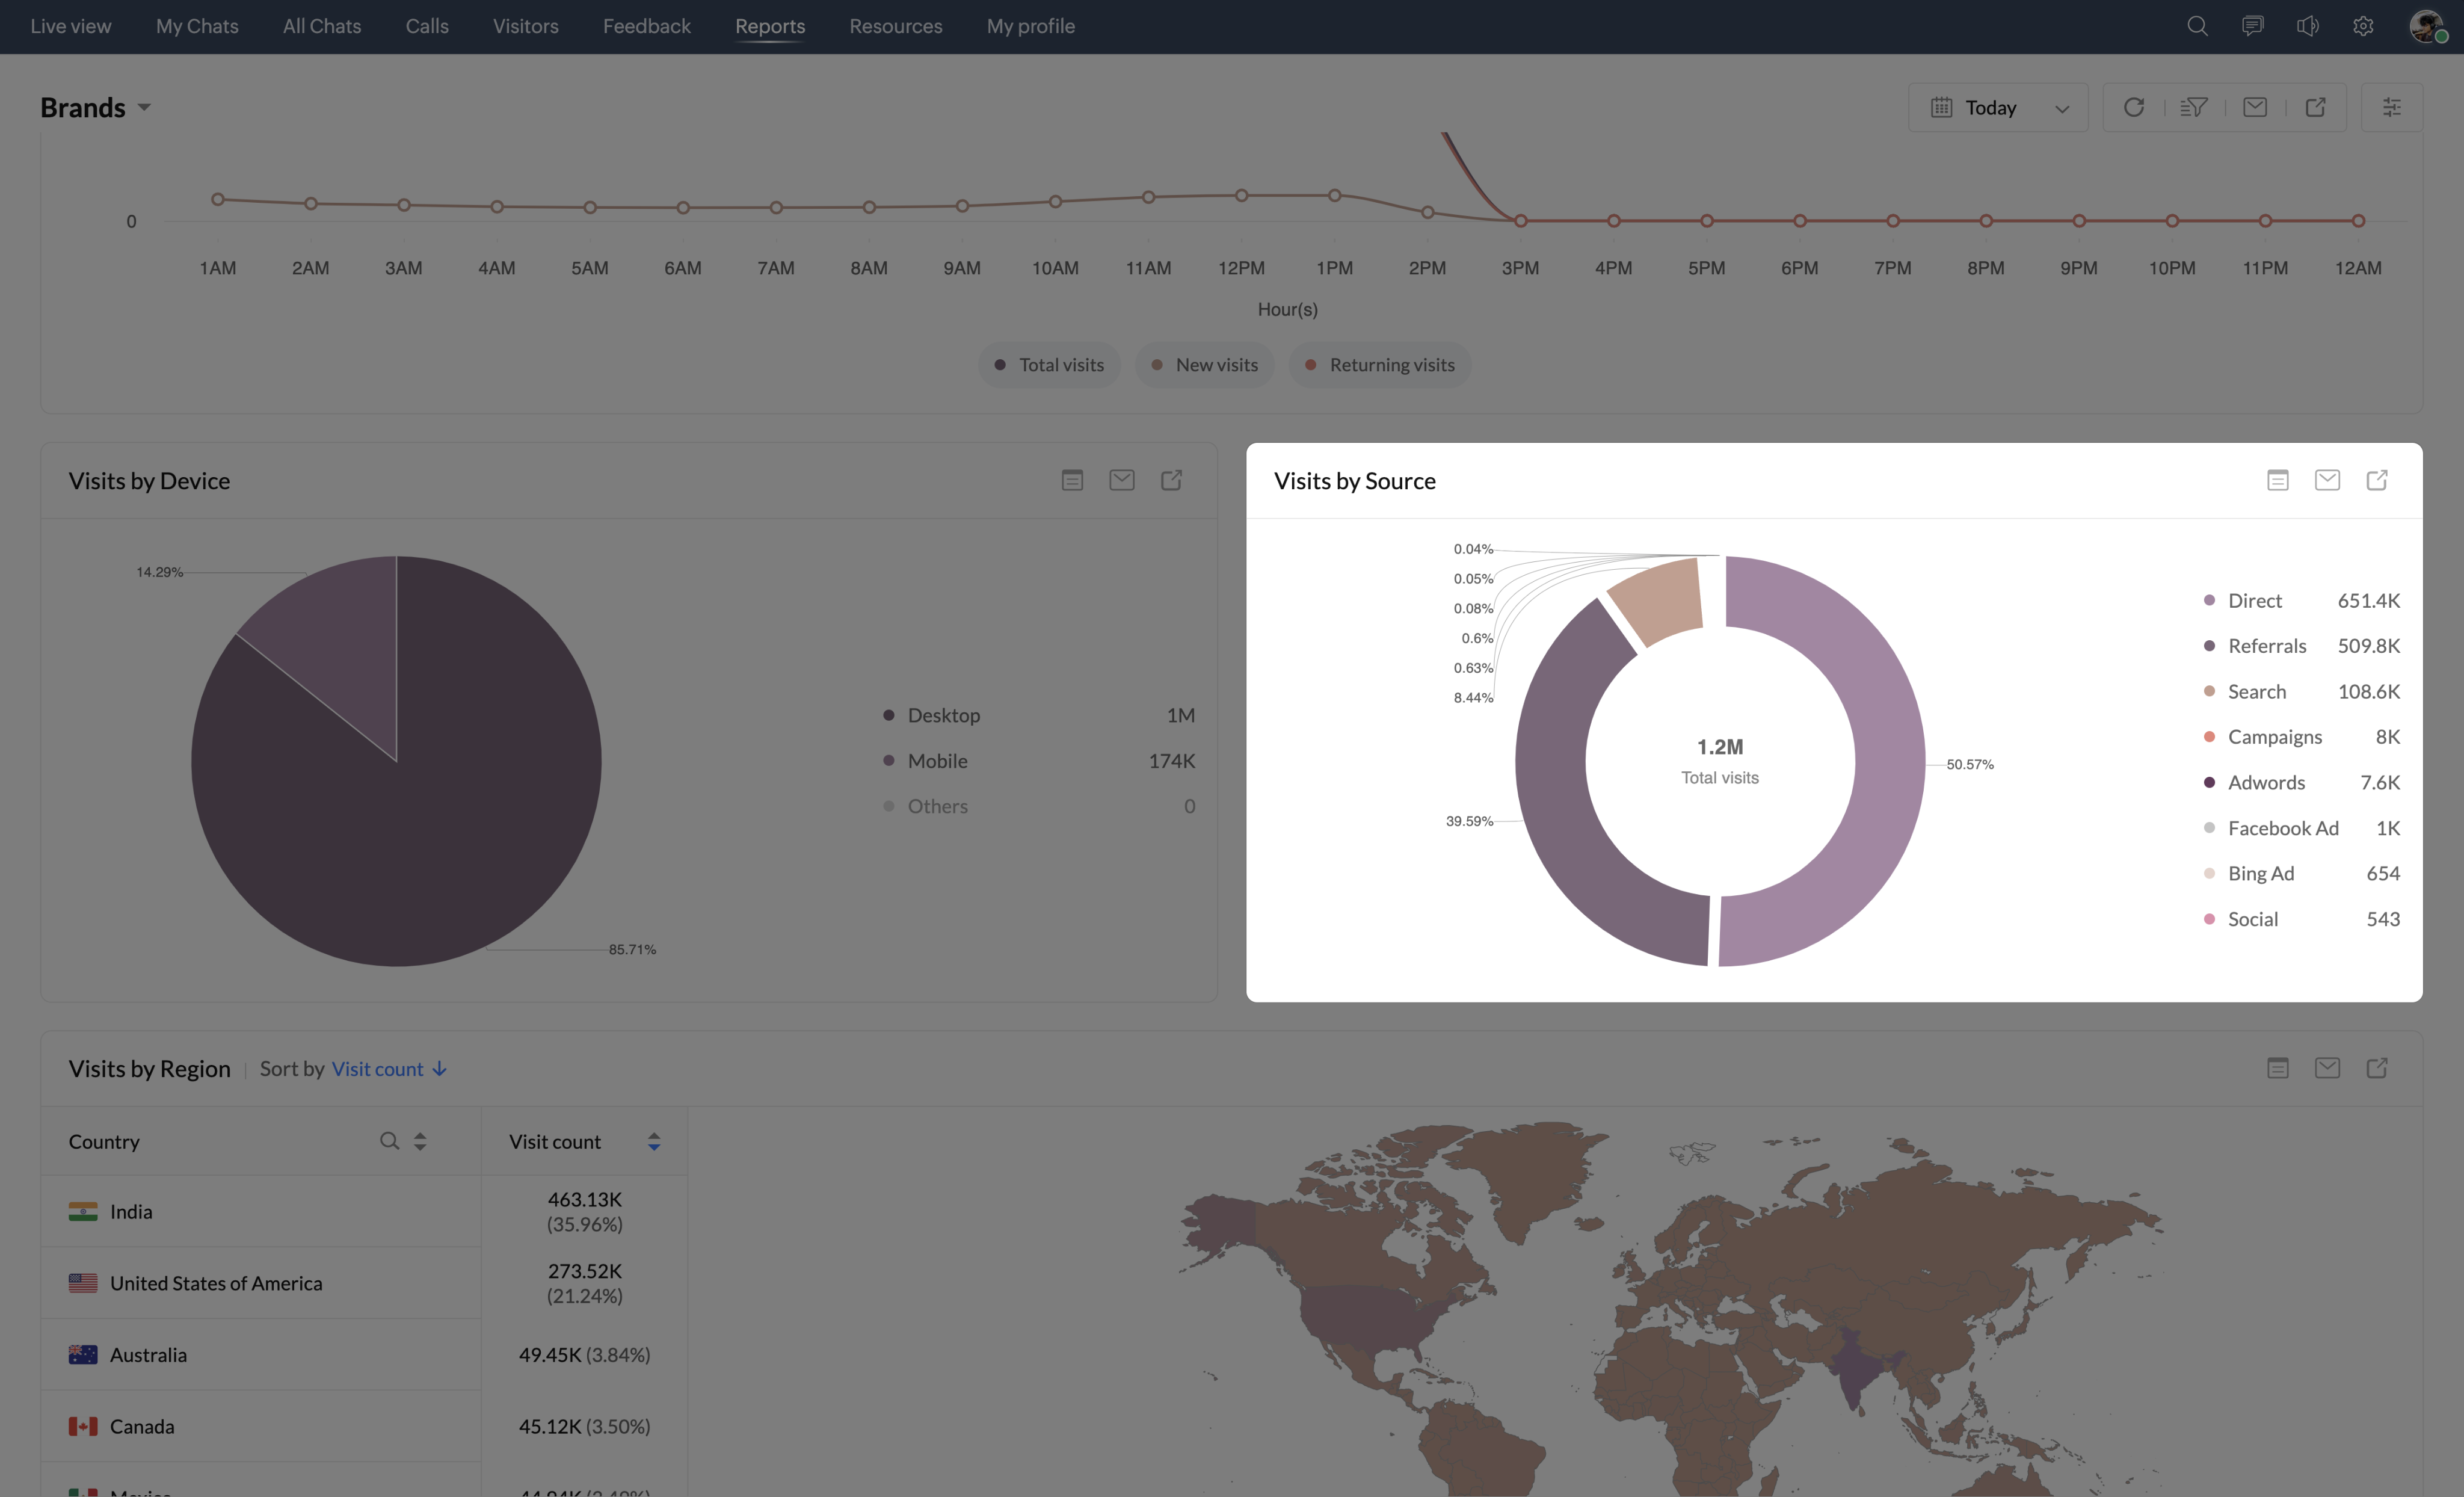Search countries using Country column magnifier

pos(389,1141)
